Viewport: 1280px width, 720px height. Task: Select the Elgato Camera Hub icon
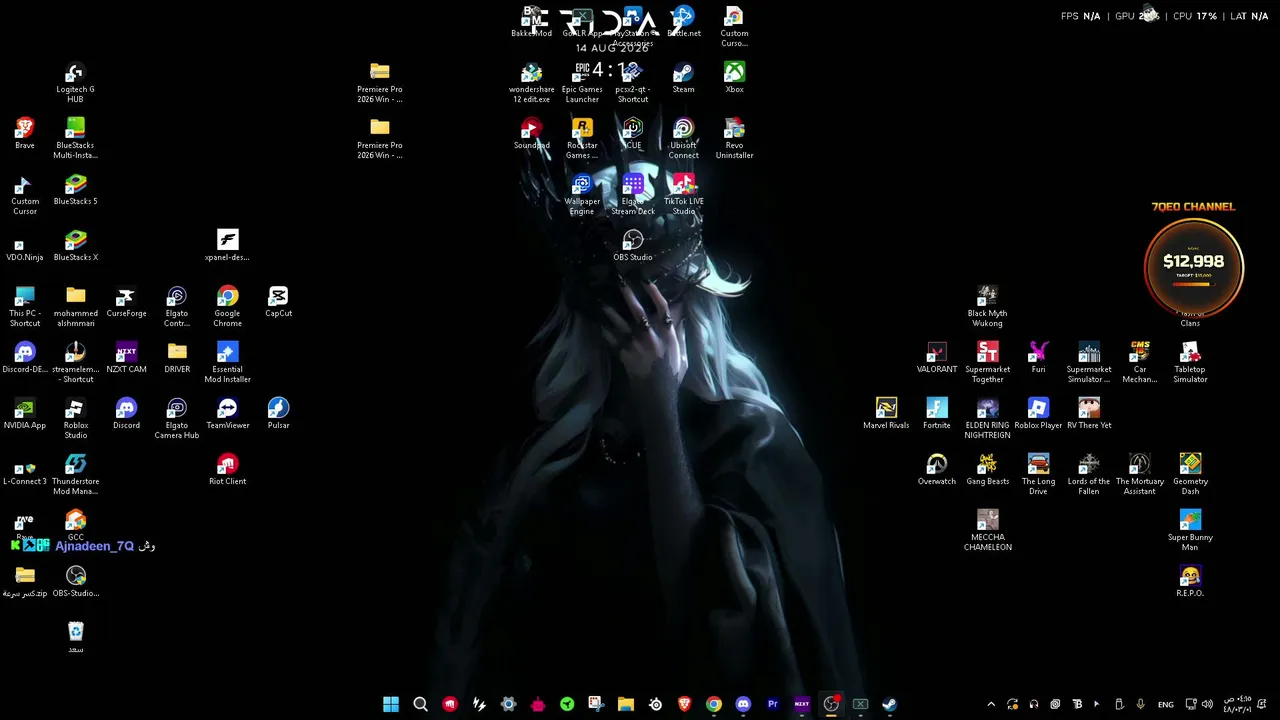click(177, 419)
